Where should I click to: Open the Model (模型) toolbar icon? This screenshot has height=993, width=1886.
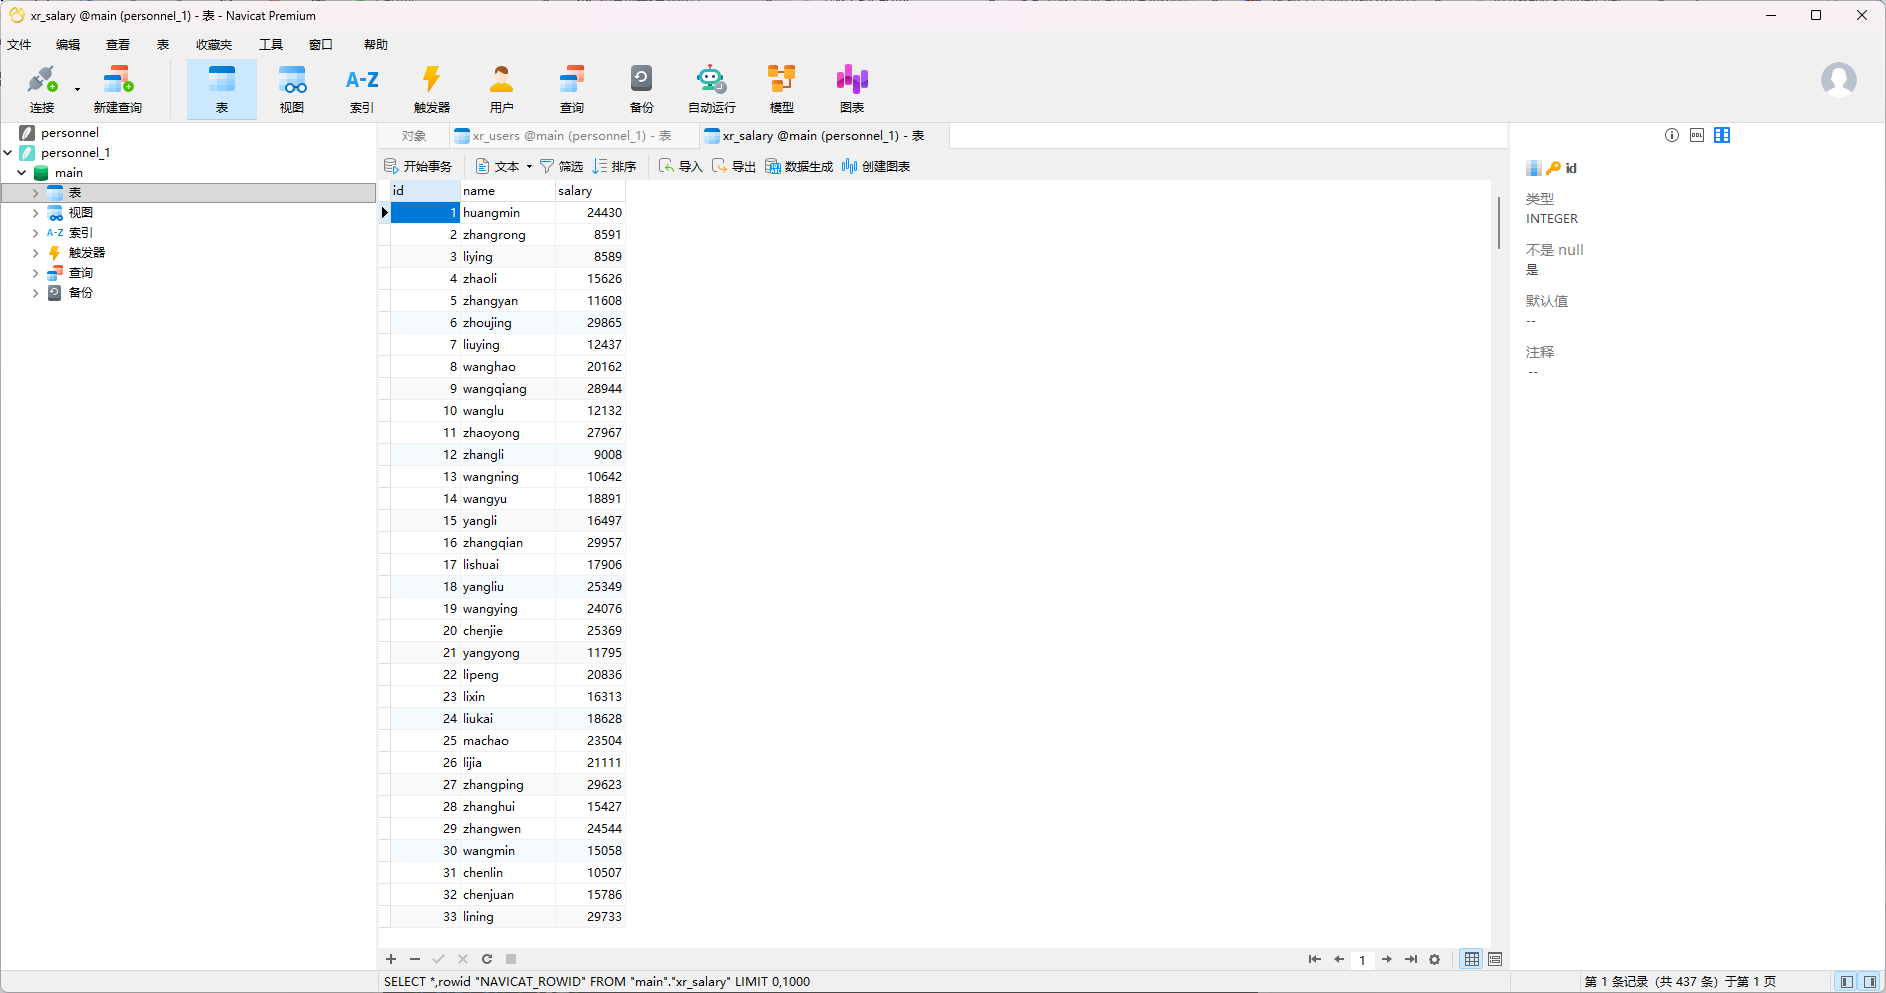click(x=781, y=88)
